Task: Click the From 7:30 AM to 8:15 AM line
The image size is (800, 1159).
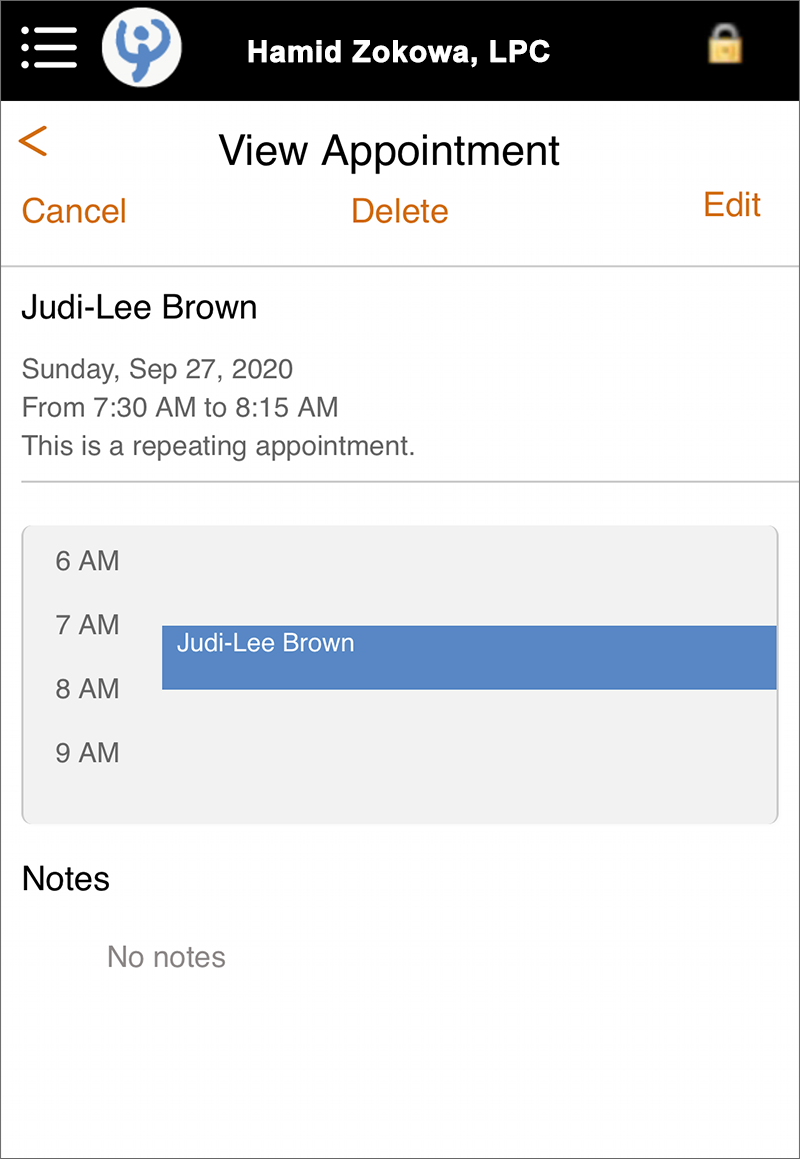Action: point(180,407)
